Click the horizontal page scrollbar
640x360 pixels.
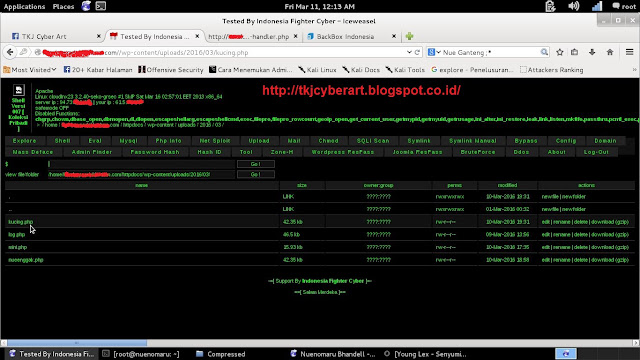click(77, 343)
